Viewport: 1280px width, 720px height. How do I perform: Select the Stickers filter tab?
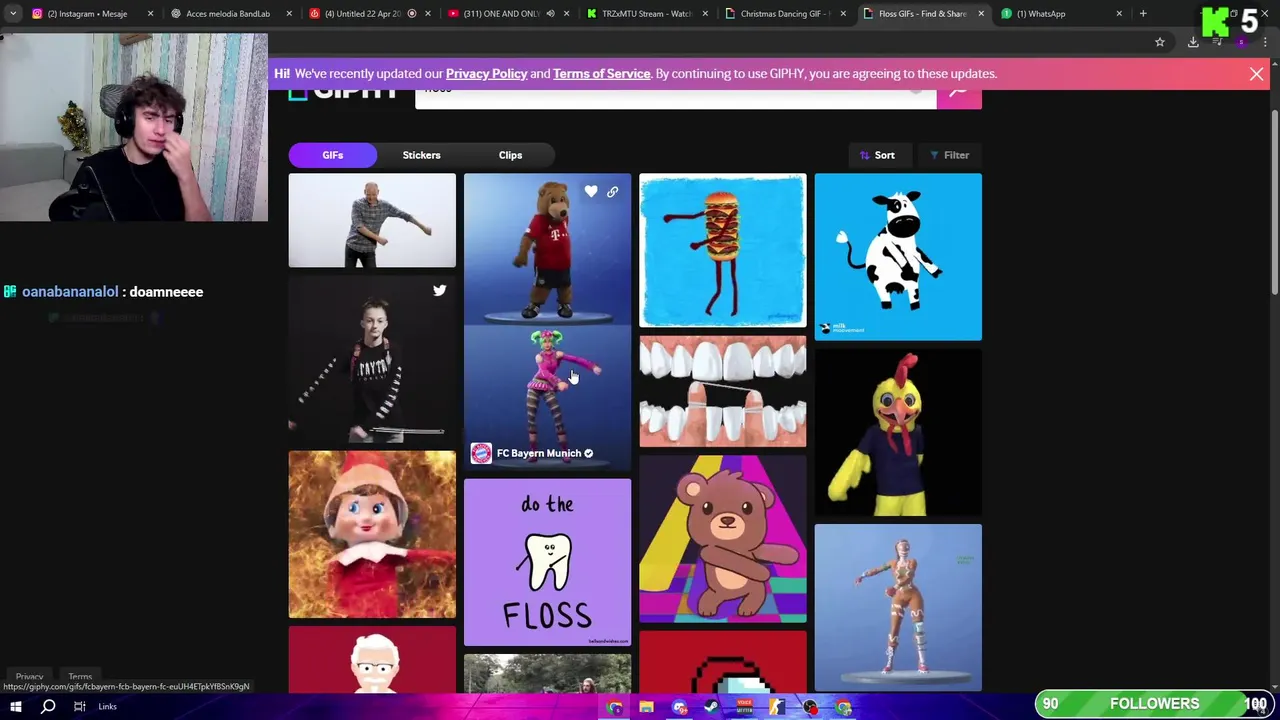421,155
